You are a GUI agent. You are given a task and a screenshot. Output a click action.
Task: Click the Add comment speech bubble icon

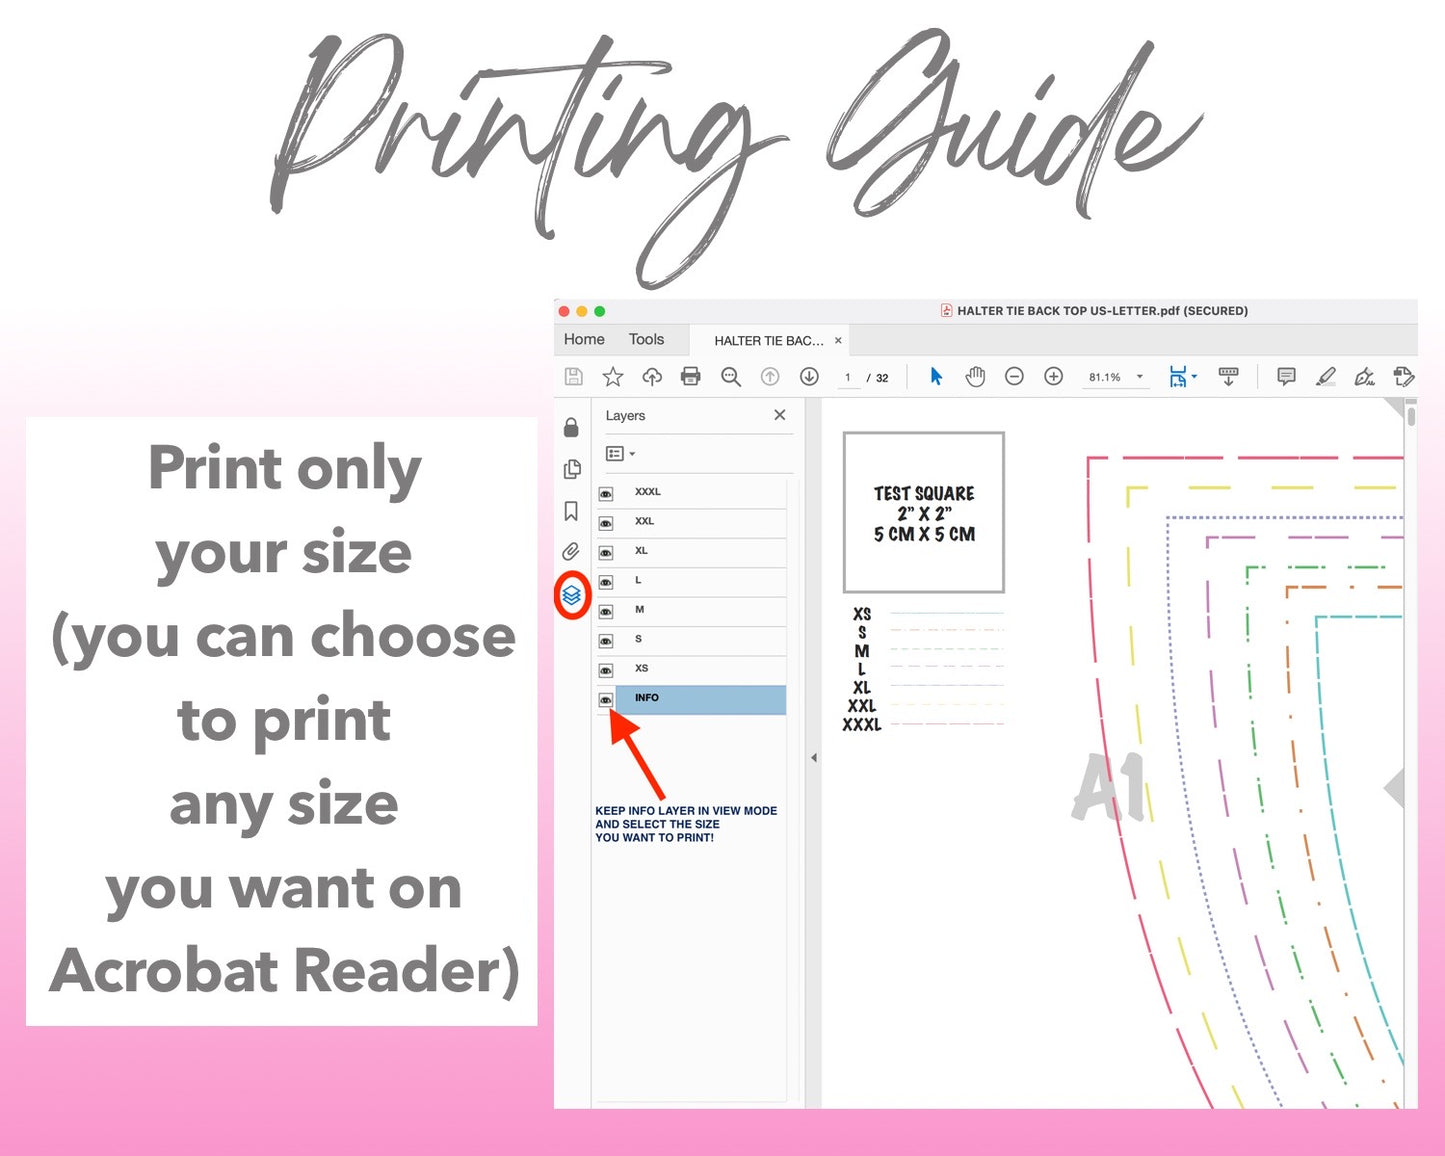click(1286, 377)
